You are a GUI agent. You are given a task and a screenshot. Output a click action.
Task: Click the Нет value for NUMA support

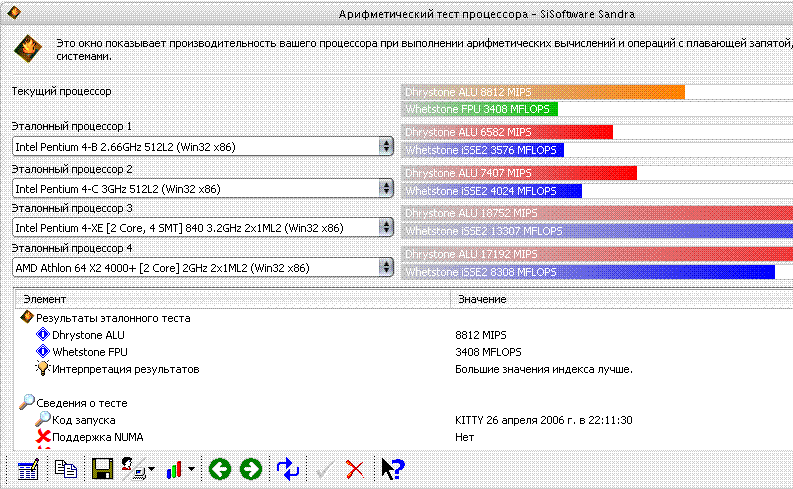tap(464, 437)
